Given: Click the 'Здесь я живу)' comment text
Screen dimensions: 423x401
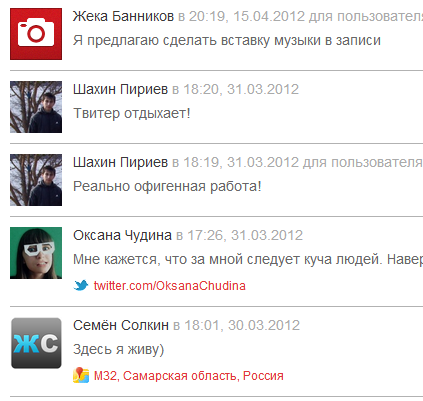Looking at the screenshot, I should (118, 349).
